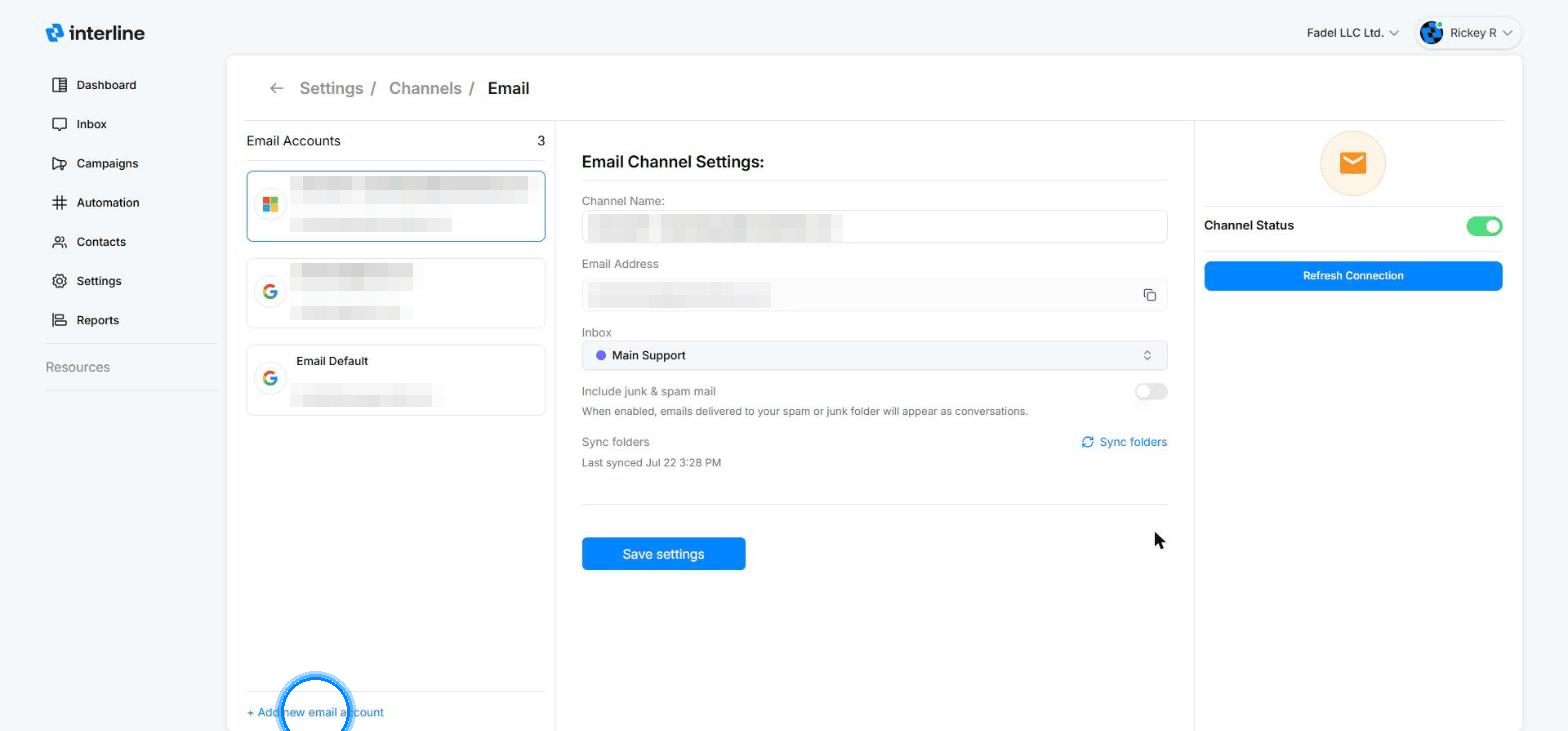The width and height of the screenshot is (1568, 731).
Task: Click the purple dot in Main Support inbox
Action: (601, 355)
